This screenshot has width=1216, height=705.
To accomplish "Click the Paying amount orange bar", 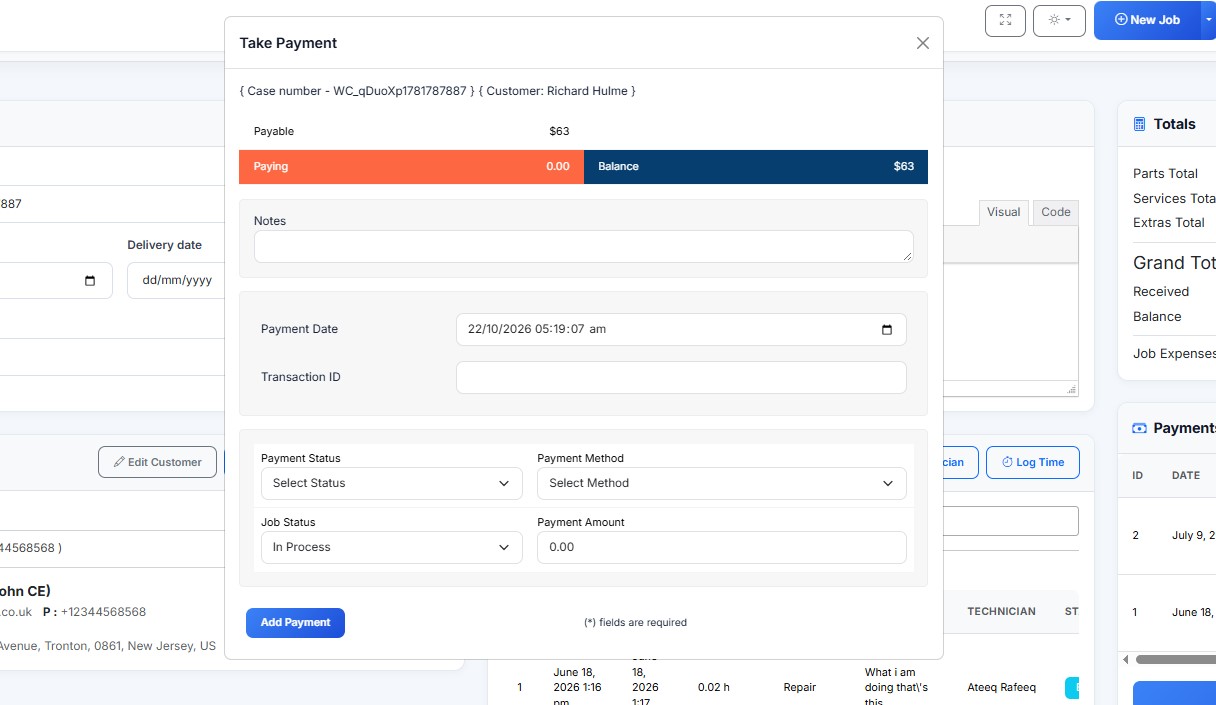I will [411, 167].
